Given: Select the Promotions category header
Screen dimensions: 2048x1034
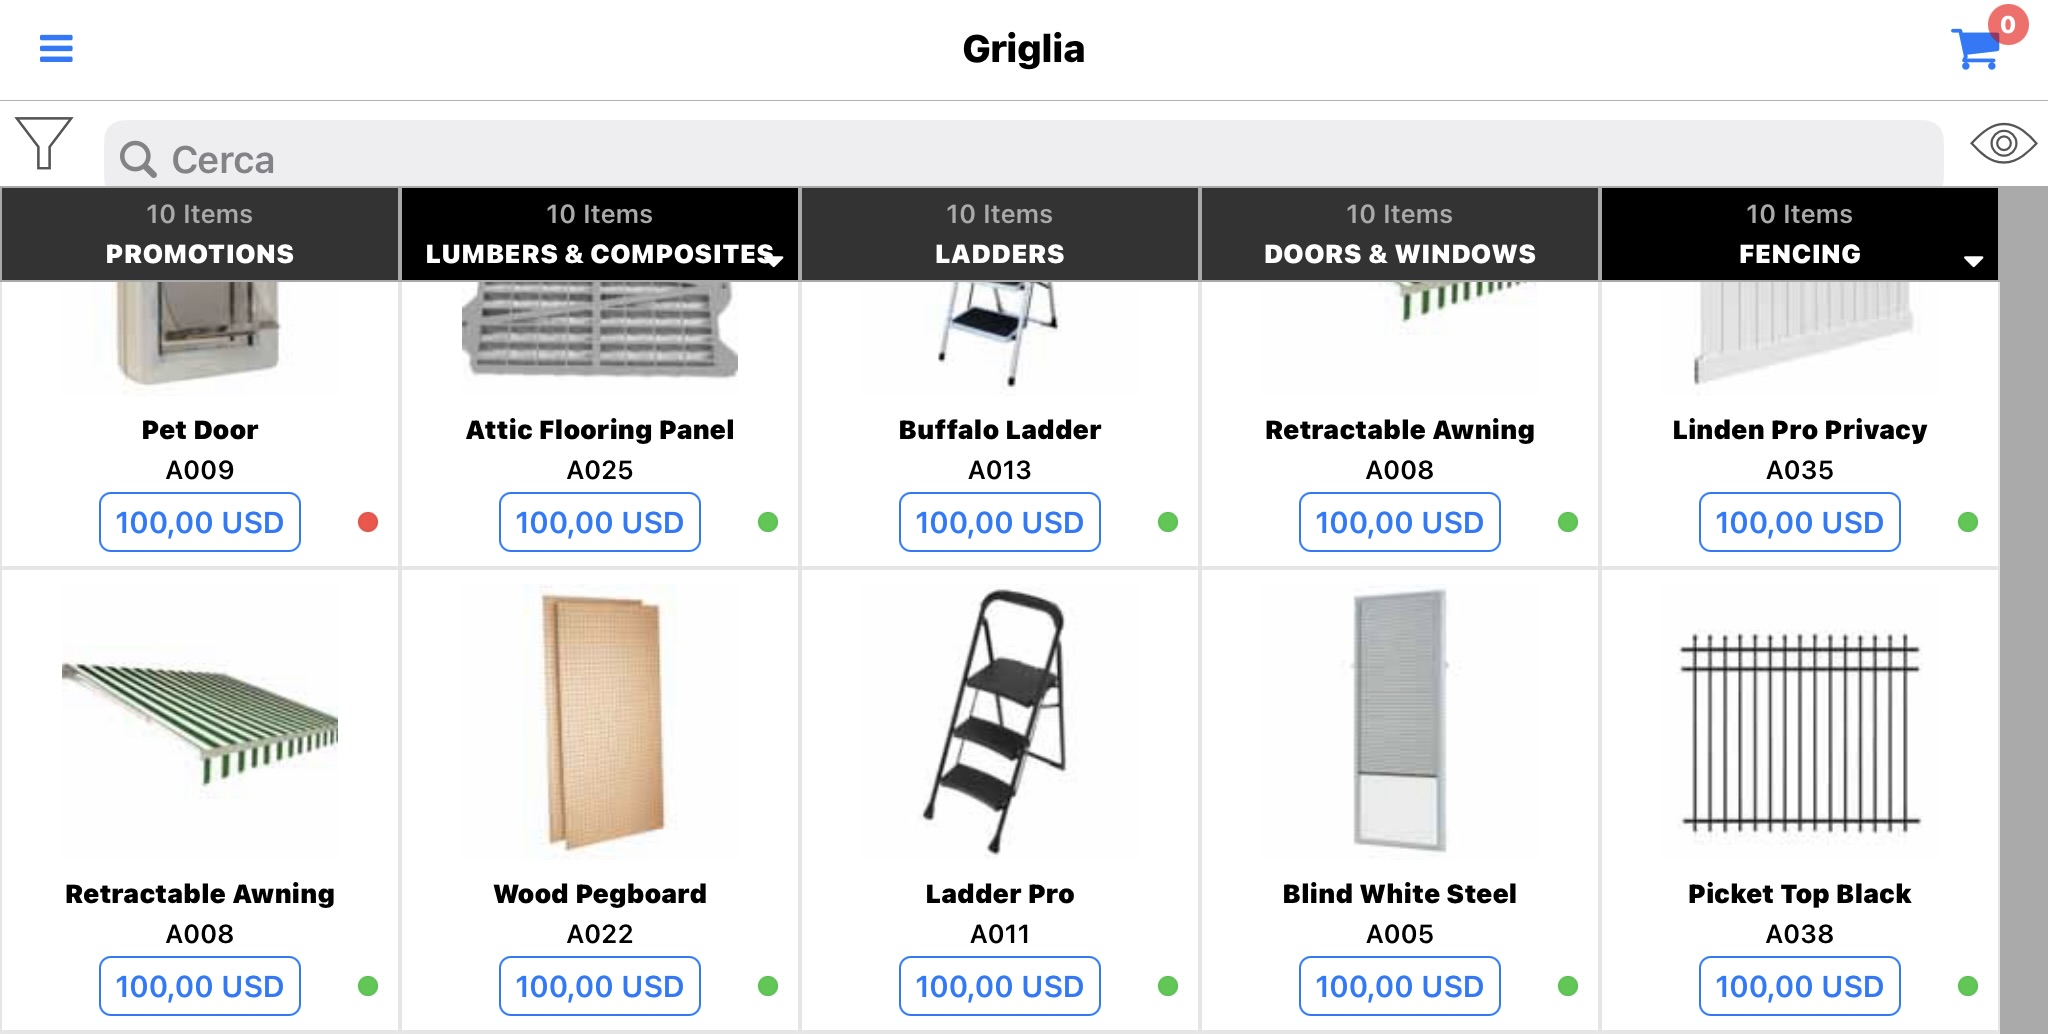Looking at the screenshot, I should point(200,234).
